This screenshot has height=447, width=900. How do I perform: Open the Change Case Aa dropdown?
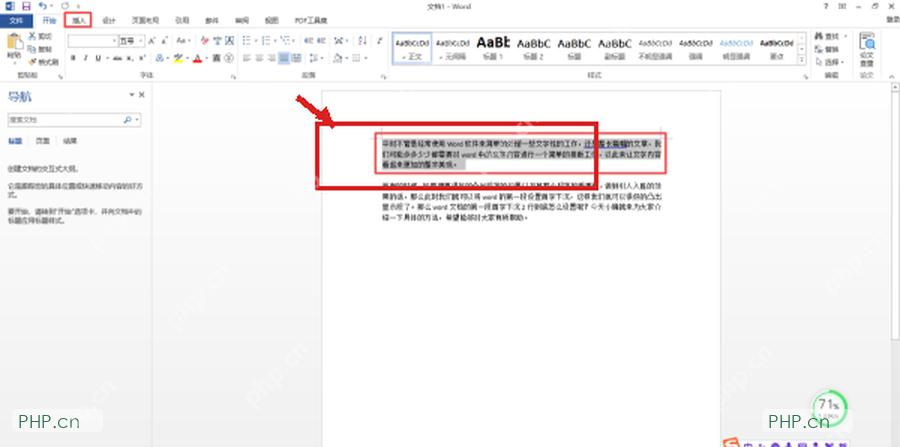183,41
